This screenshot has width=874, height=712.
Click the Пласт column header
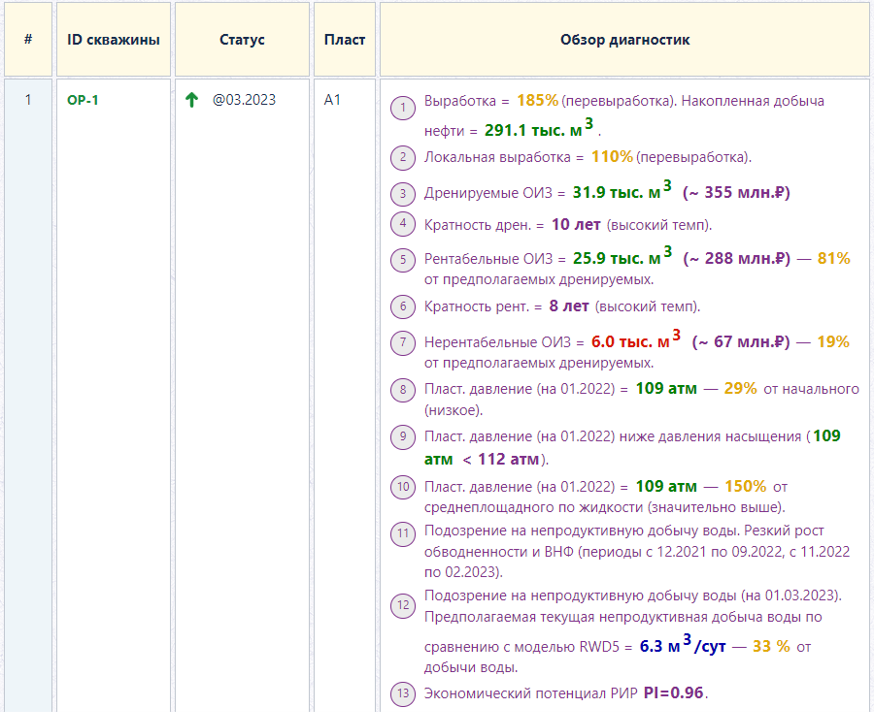(x=344, y=40)
